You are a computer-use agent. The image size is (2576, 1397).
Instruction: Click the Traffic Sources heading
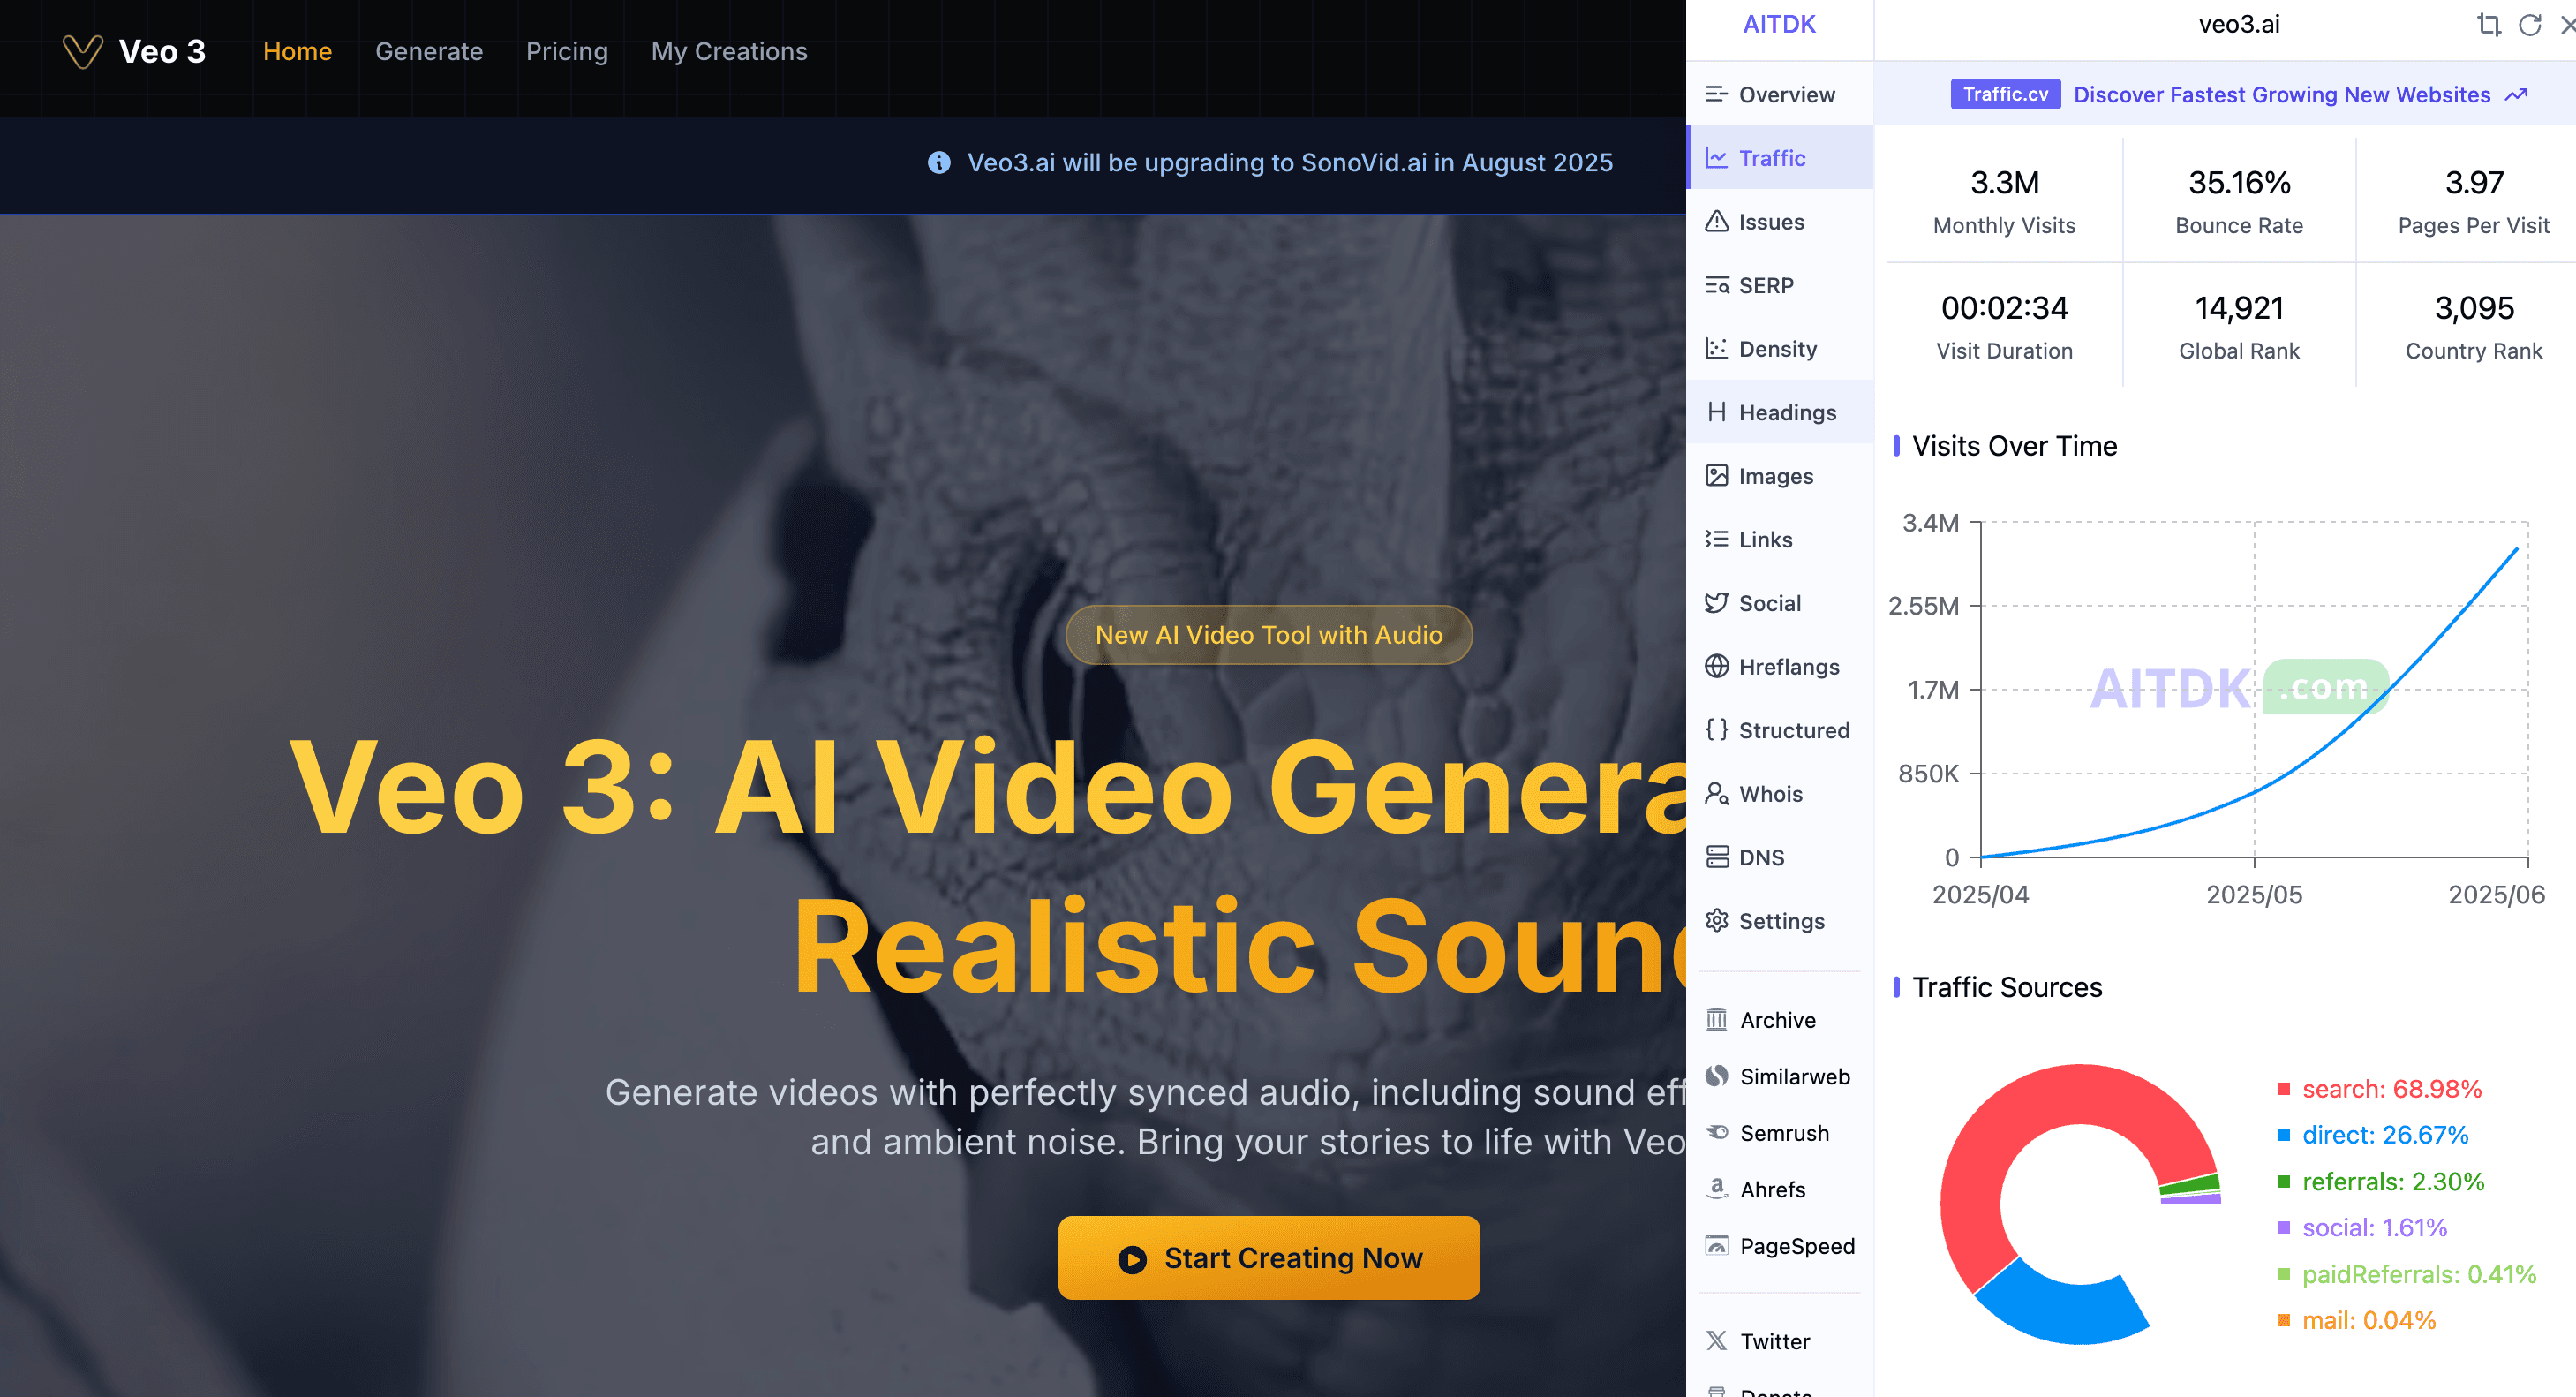coord(2007,987)
